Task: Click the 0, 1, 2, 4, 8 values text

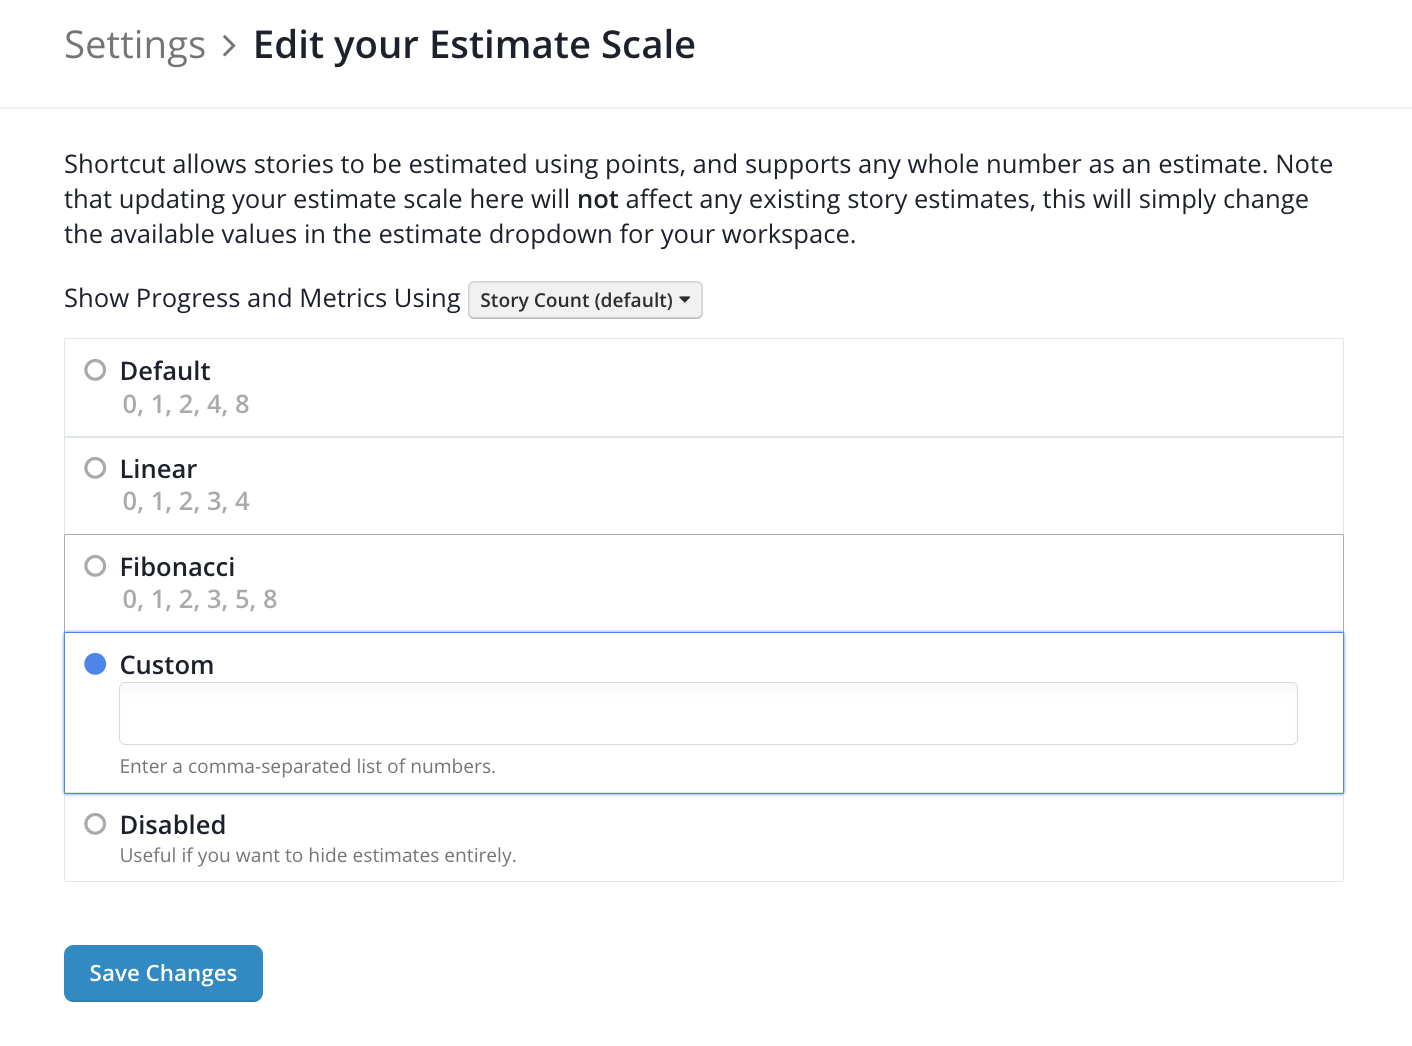Action: 186,404
